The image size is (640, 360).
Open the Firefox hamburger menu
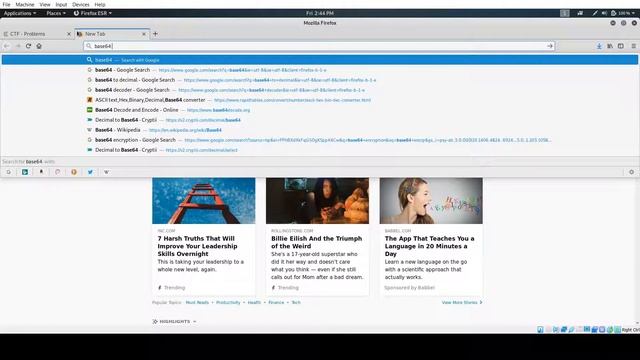click(x=633, y=46)
